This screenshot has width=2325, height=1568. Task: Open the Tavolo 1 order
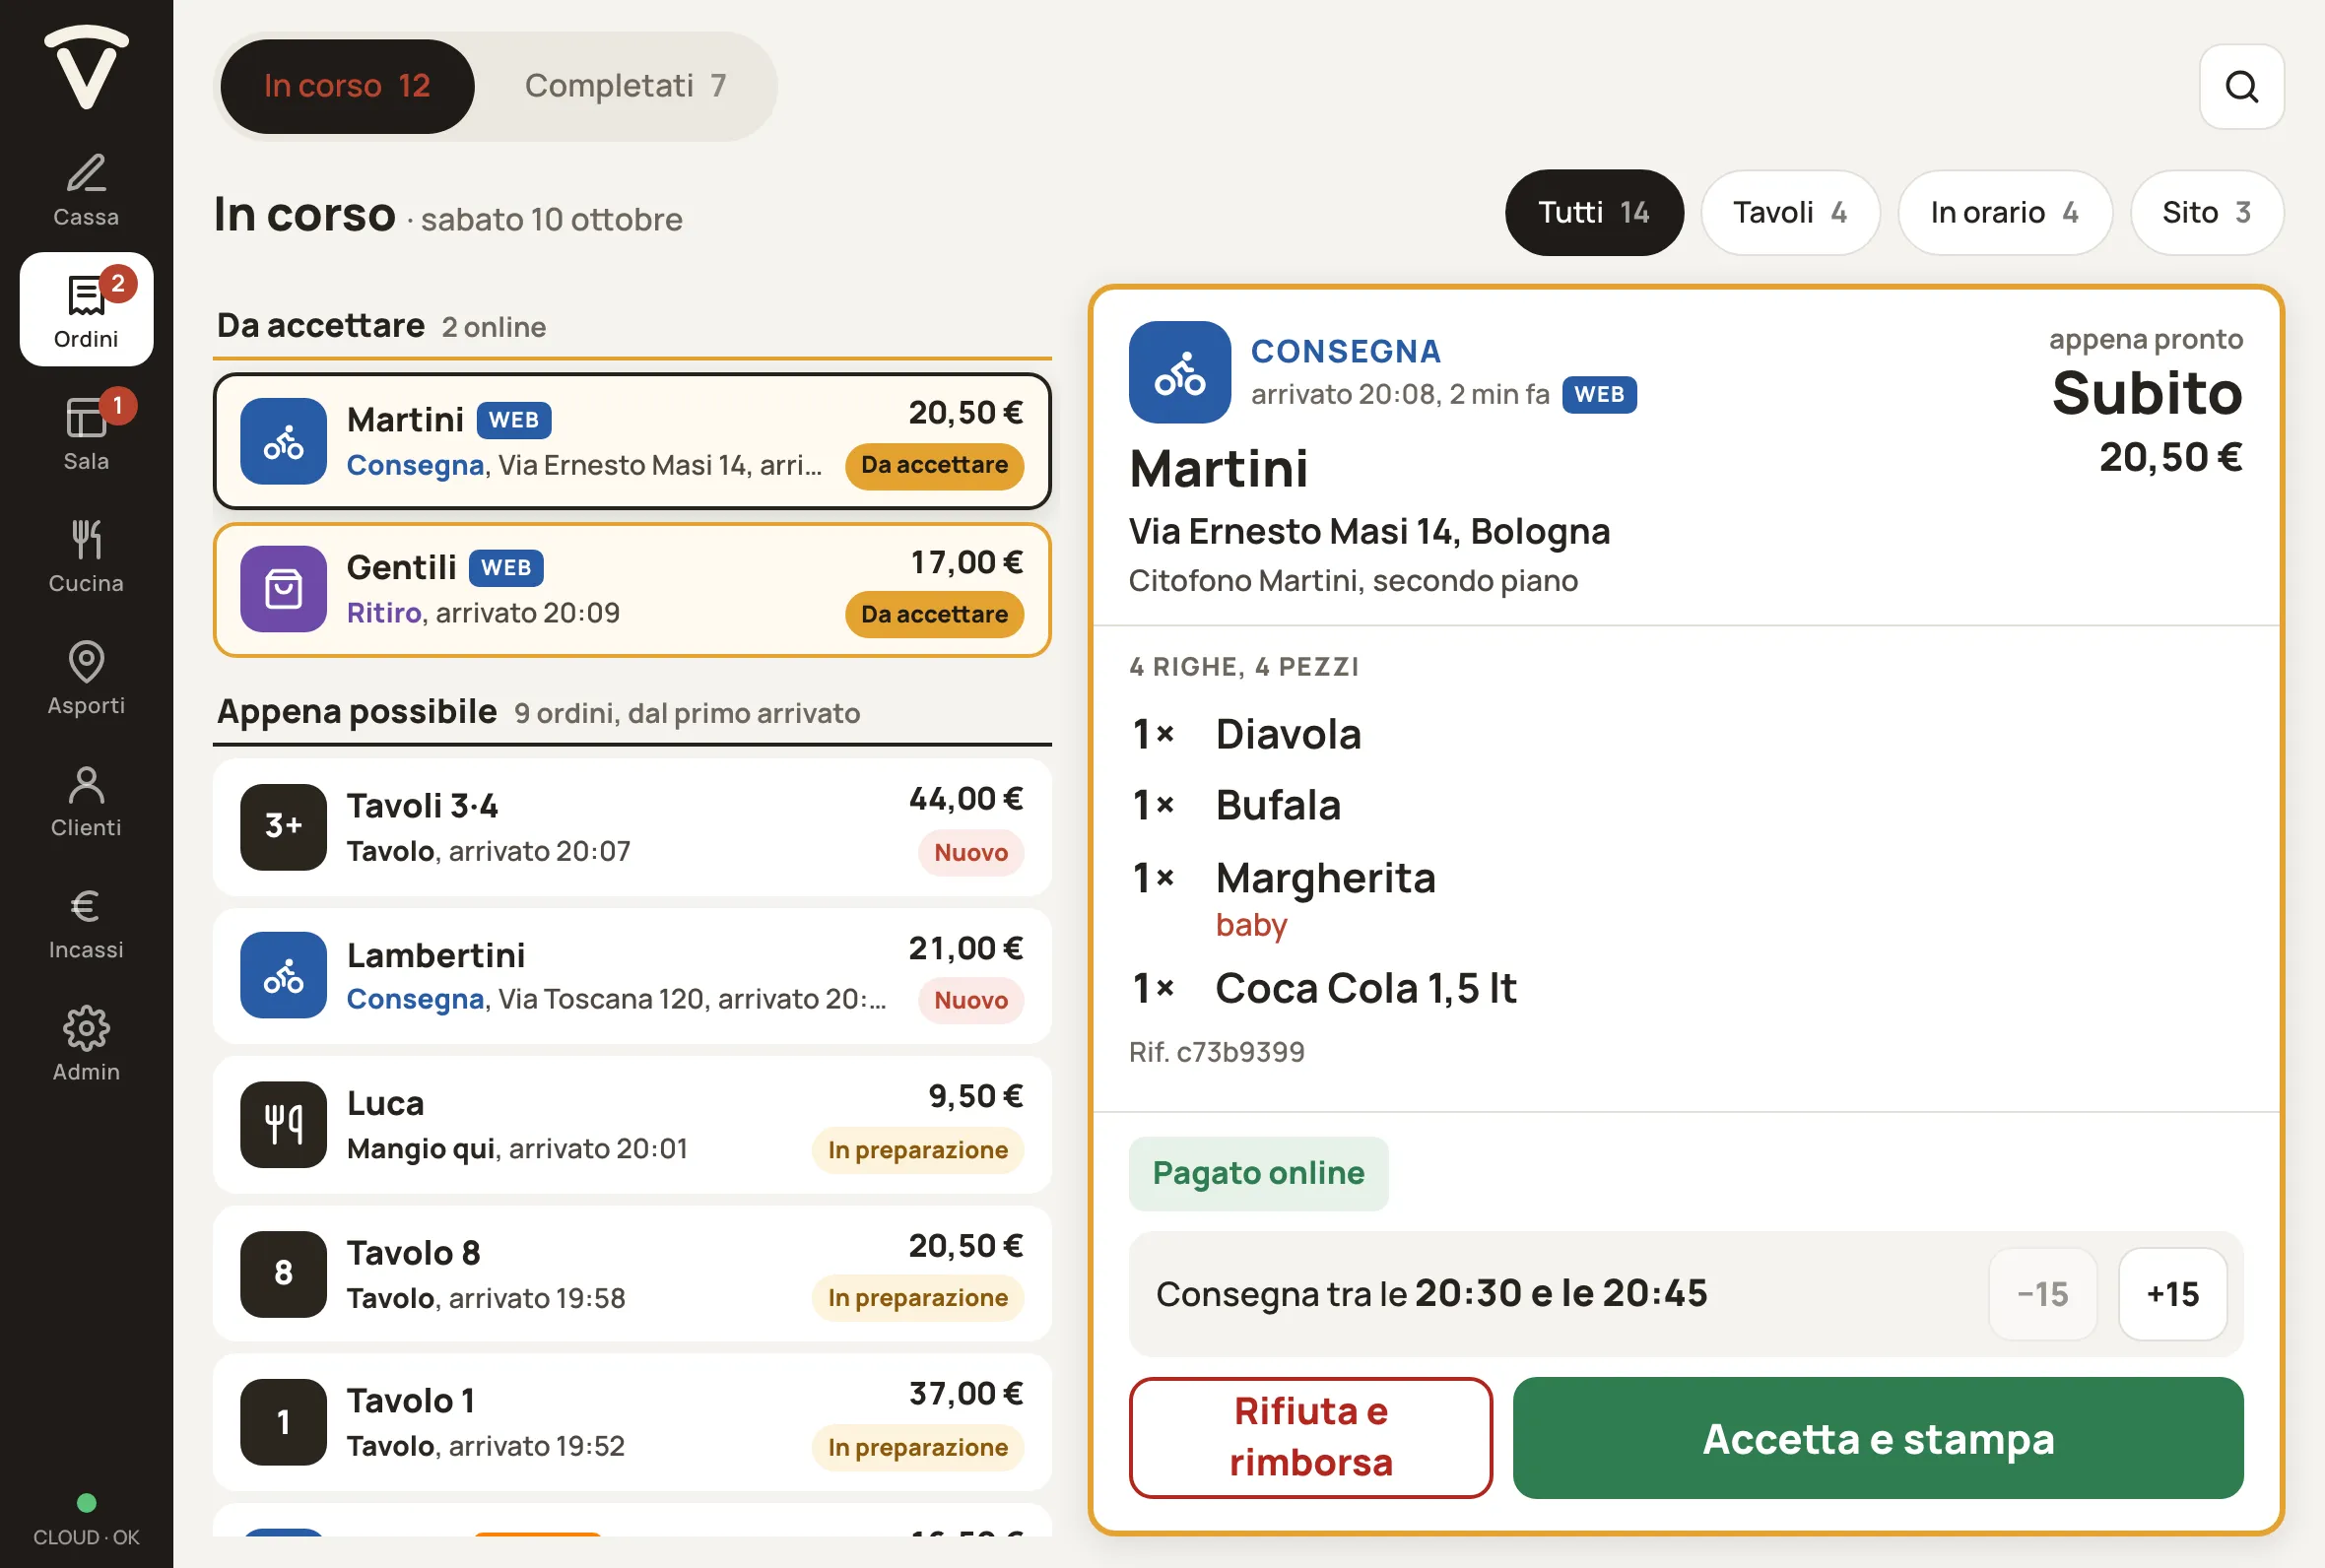(x=632, y=1423)
